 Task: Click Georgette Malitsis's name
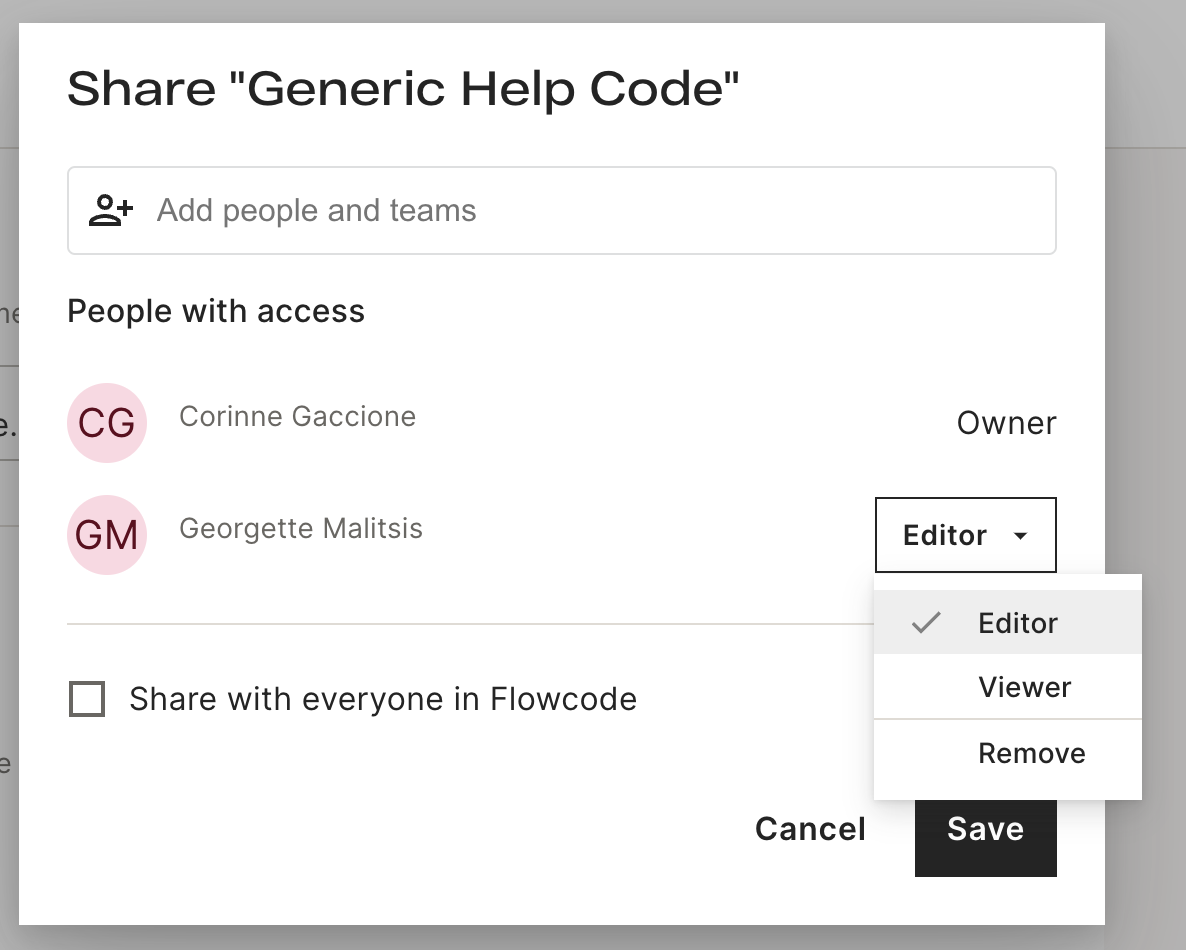point(301,529)
